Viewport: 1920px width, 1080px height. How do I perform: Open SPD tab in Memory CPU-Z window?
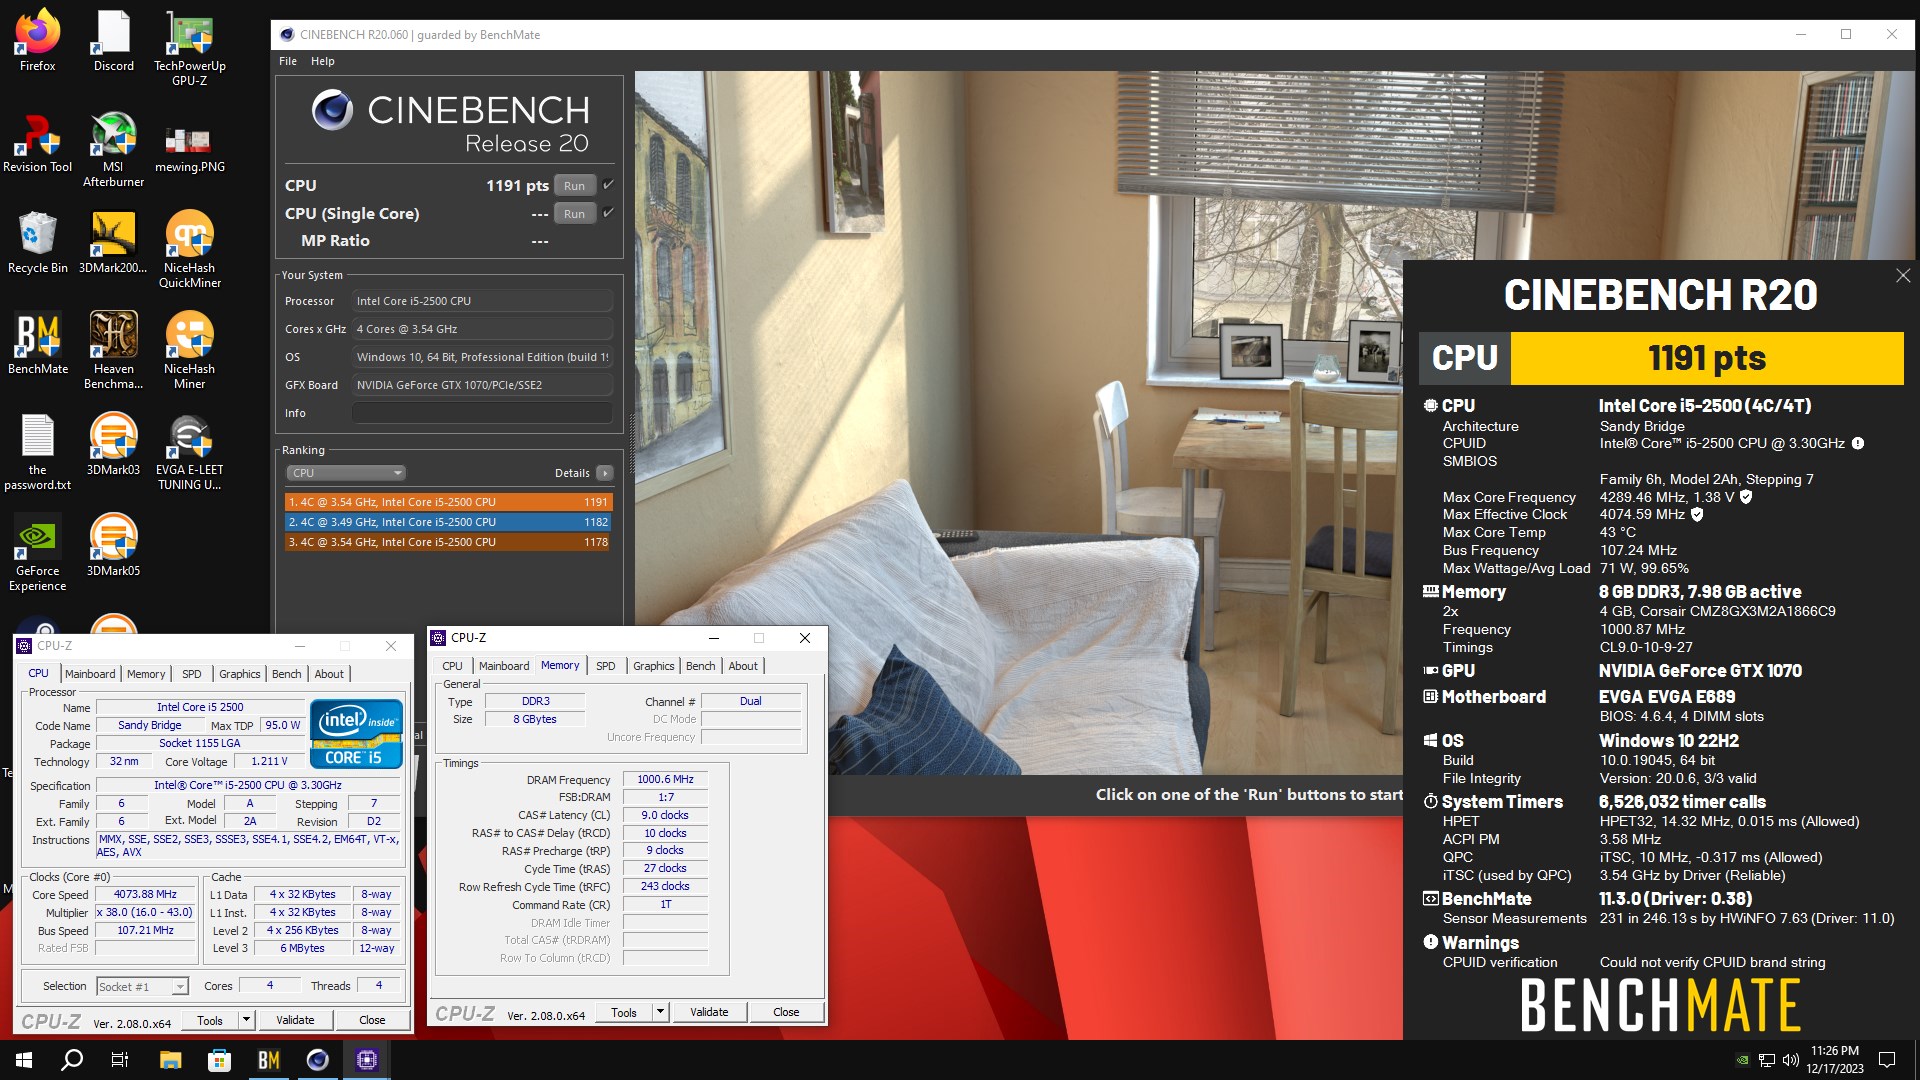[606, 666]
